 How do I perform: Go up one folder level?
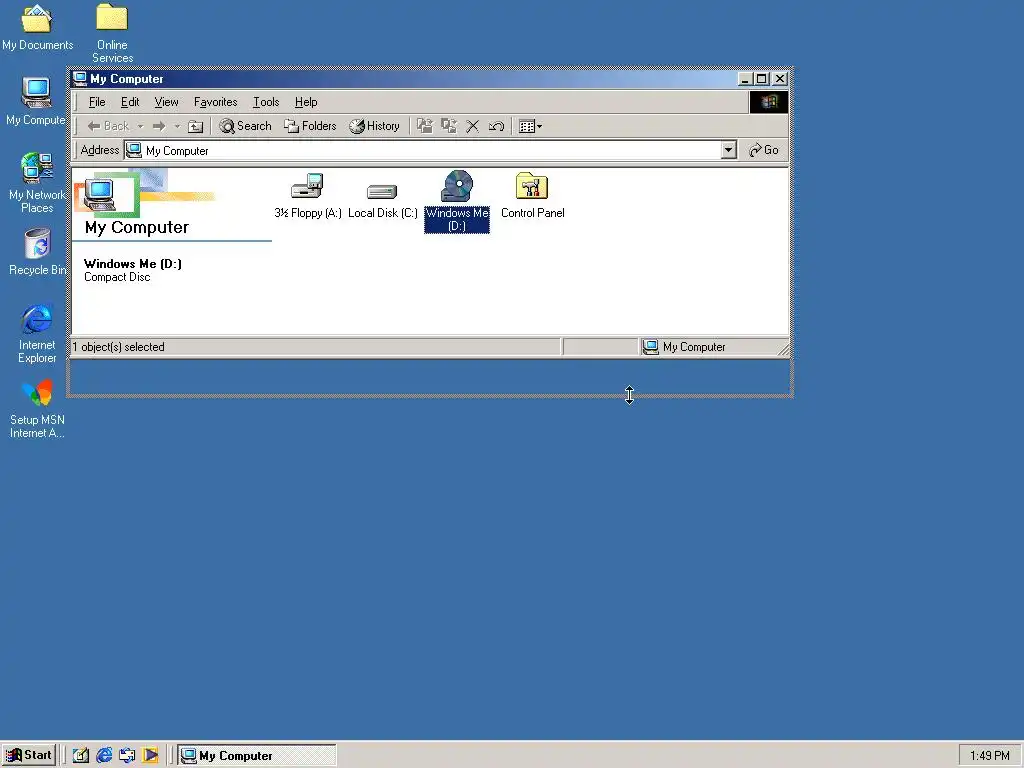click(x=195, y=126)
